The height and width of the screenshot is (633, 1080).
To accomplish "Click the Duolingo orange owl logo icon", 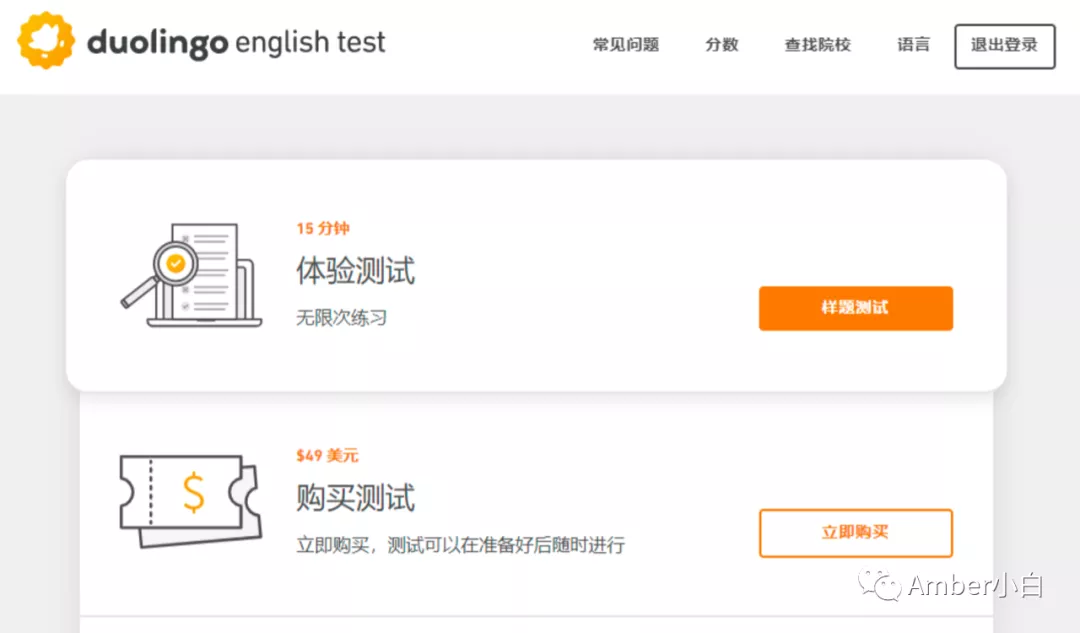I will pos(46,40).
